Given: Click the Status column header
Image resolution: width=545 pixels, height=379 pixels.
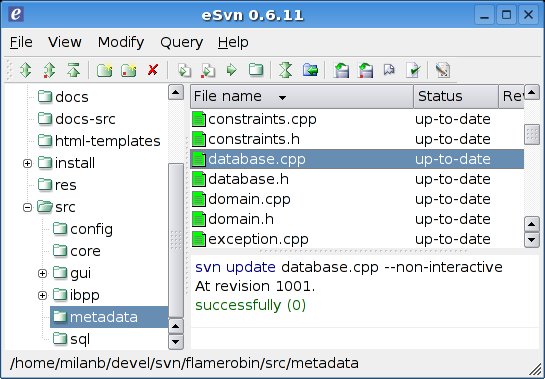Looking at the screenshot, I should [x=456, y=96].
